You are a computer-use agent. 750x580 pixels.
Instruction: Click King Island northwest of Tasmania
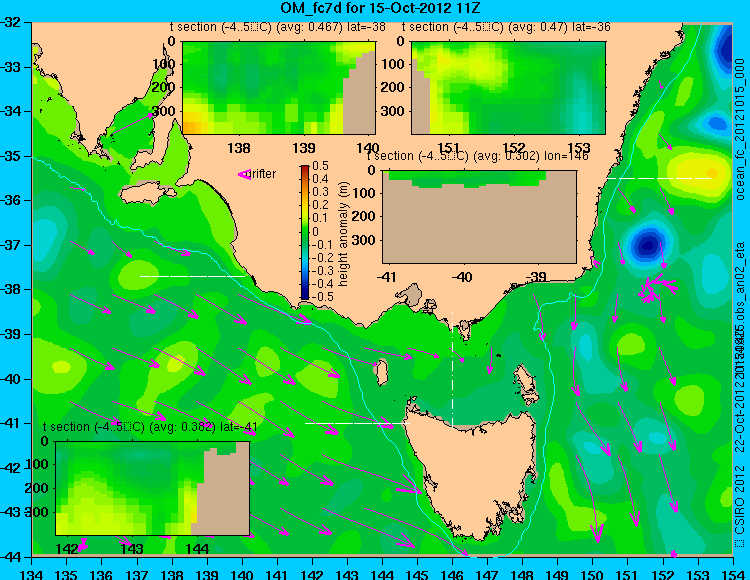pos(382,372)
